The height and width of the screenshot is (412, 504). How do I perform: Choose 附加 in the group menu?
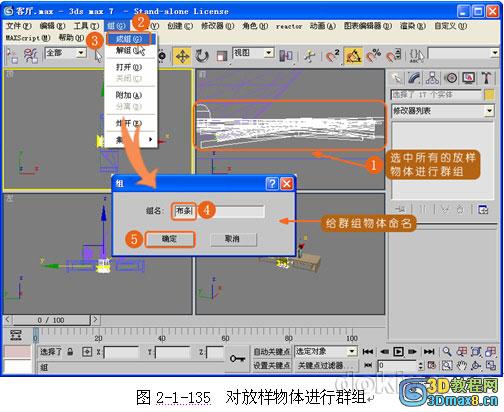[x=129, y=95]
